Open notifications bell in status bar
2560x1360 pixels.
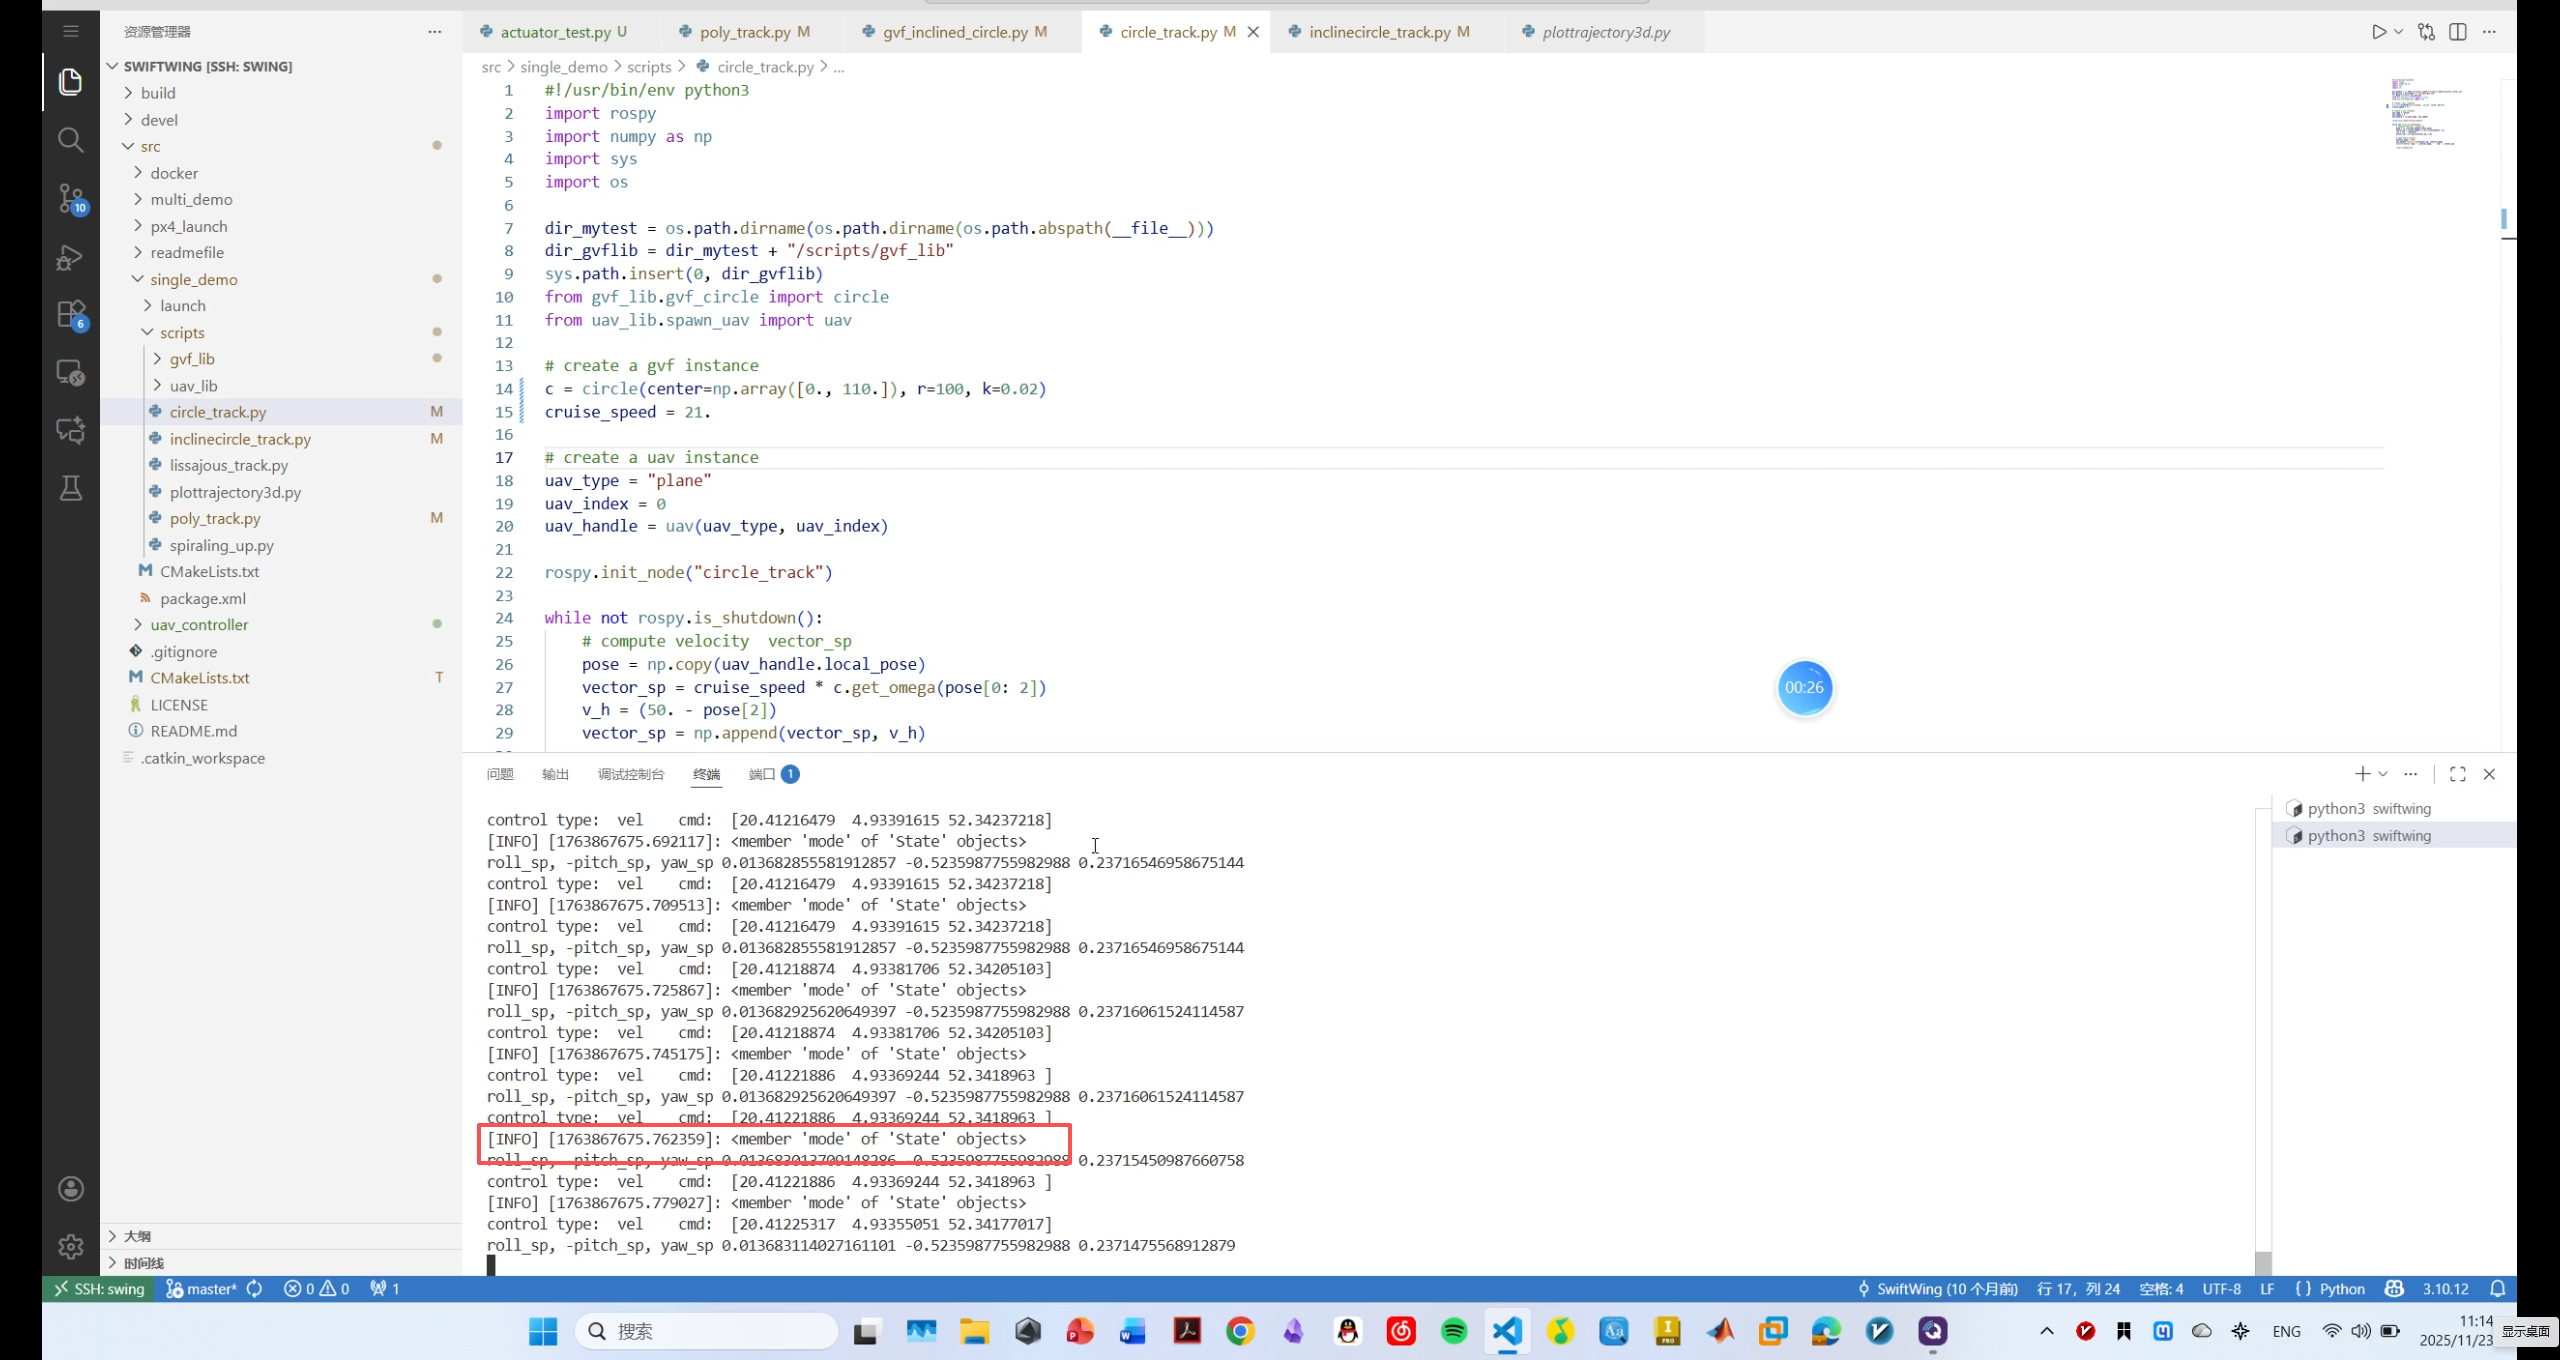point(2498,1289)
